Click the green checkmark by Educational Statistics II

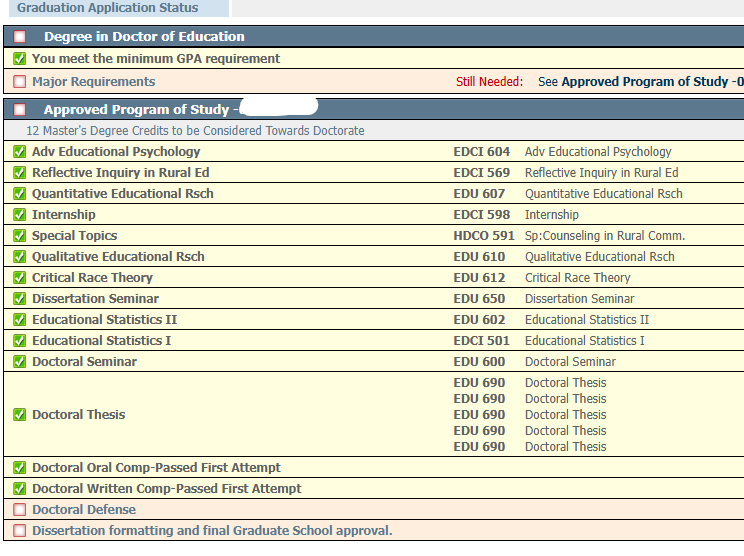pos(19,320)
